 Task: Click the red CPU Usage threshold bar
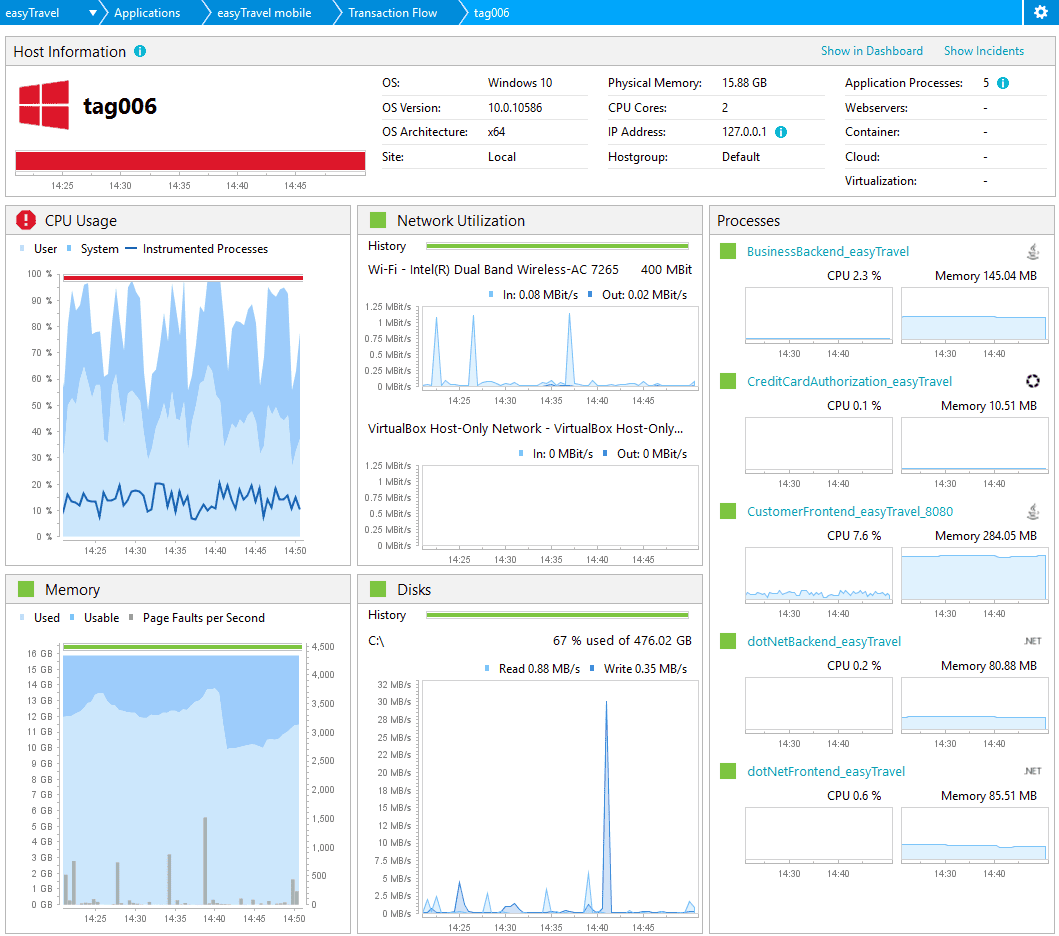[183, 278]
